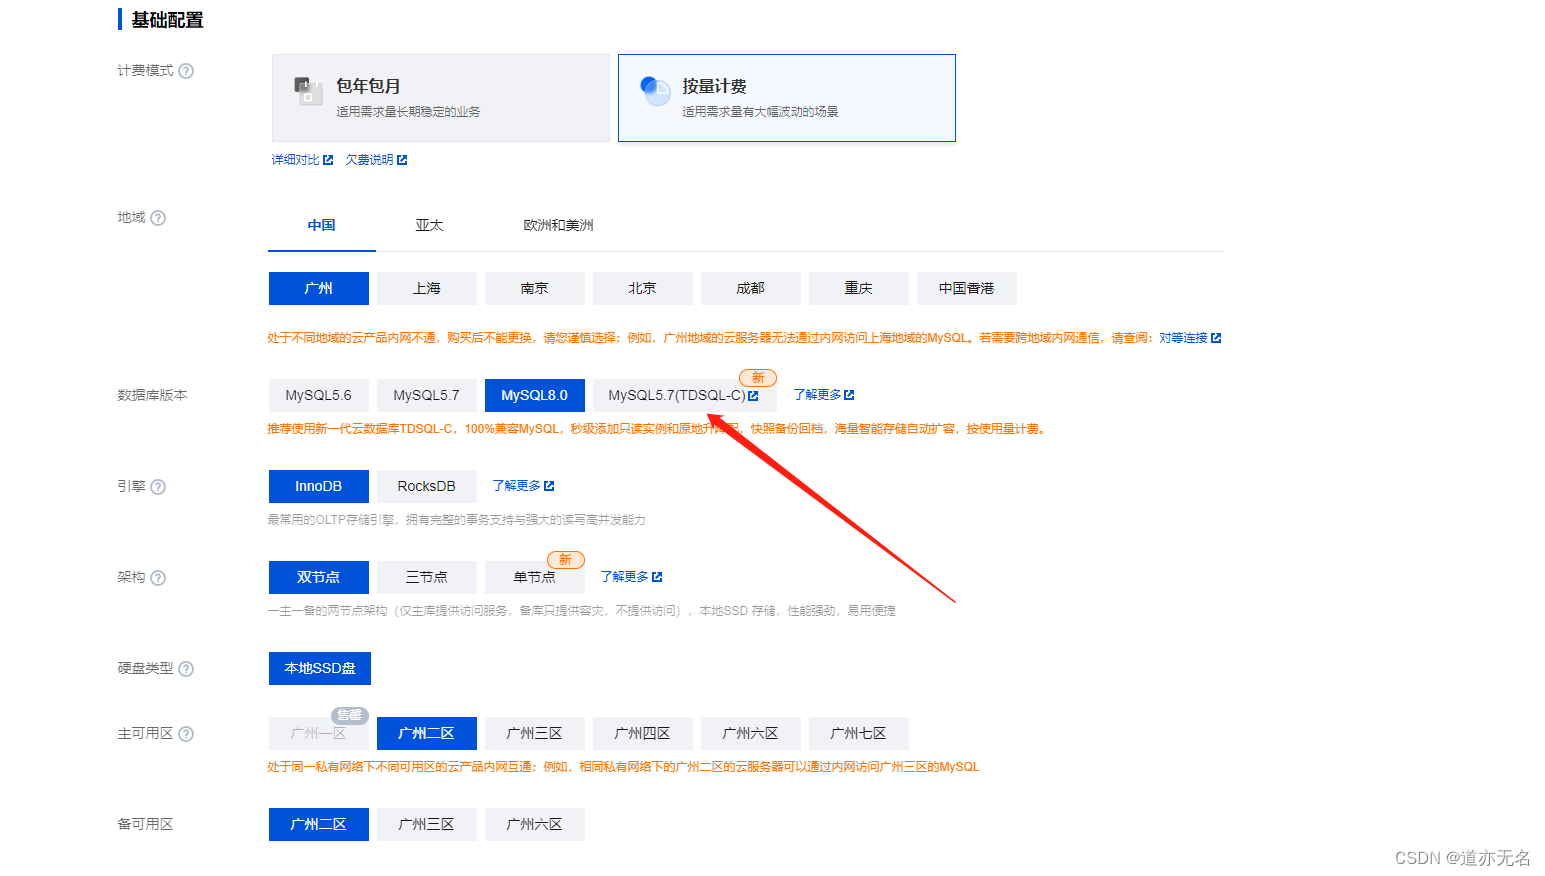Click help icon beside 计费模式

point(186,71)
